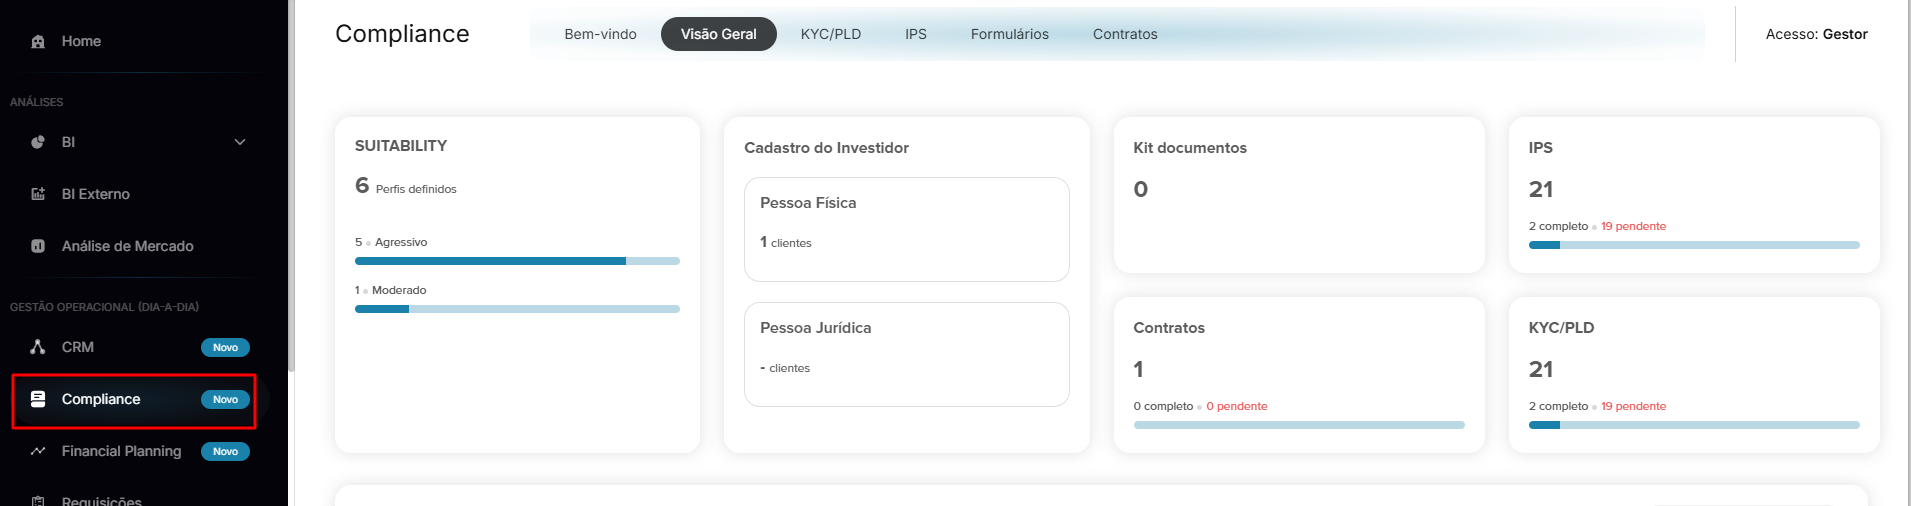Click the Agressivo profile progress bar
Screen dimensions: 1911x506
pyautogui.click(x=517, y=261)
